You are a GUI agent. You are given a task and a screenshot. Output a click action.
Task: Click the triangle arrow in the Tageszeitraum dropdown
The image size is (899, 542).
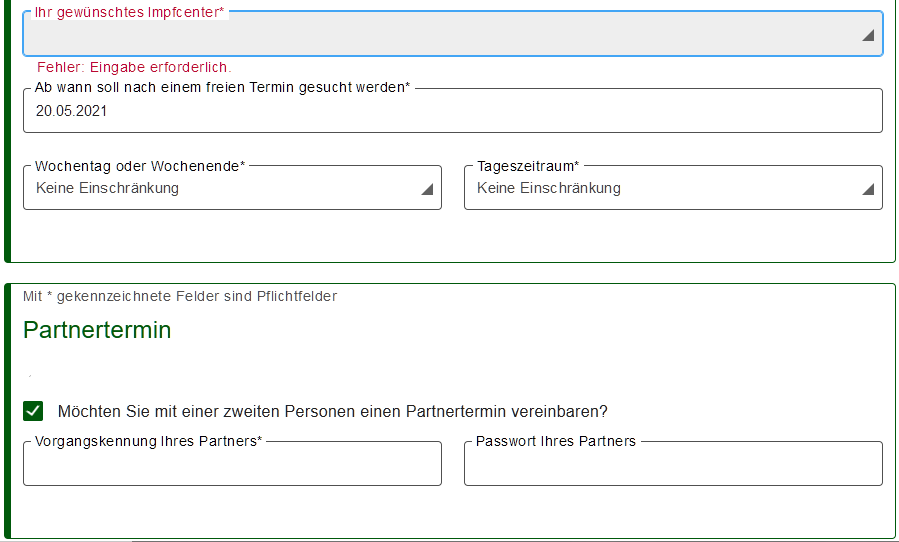point(868,189)
